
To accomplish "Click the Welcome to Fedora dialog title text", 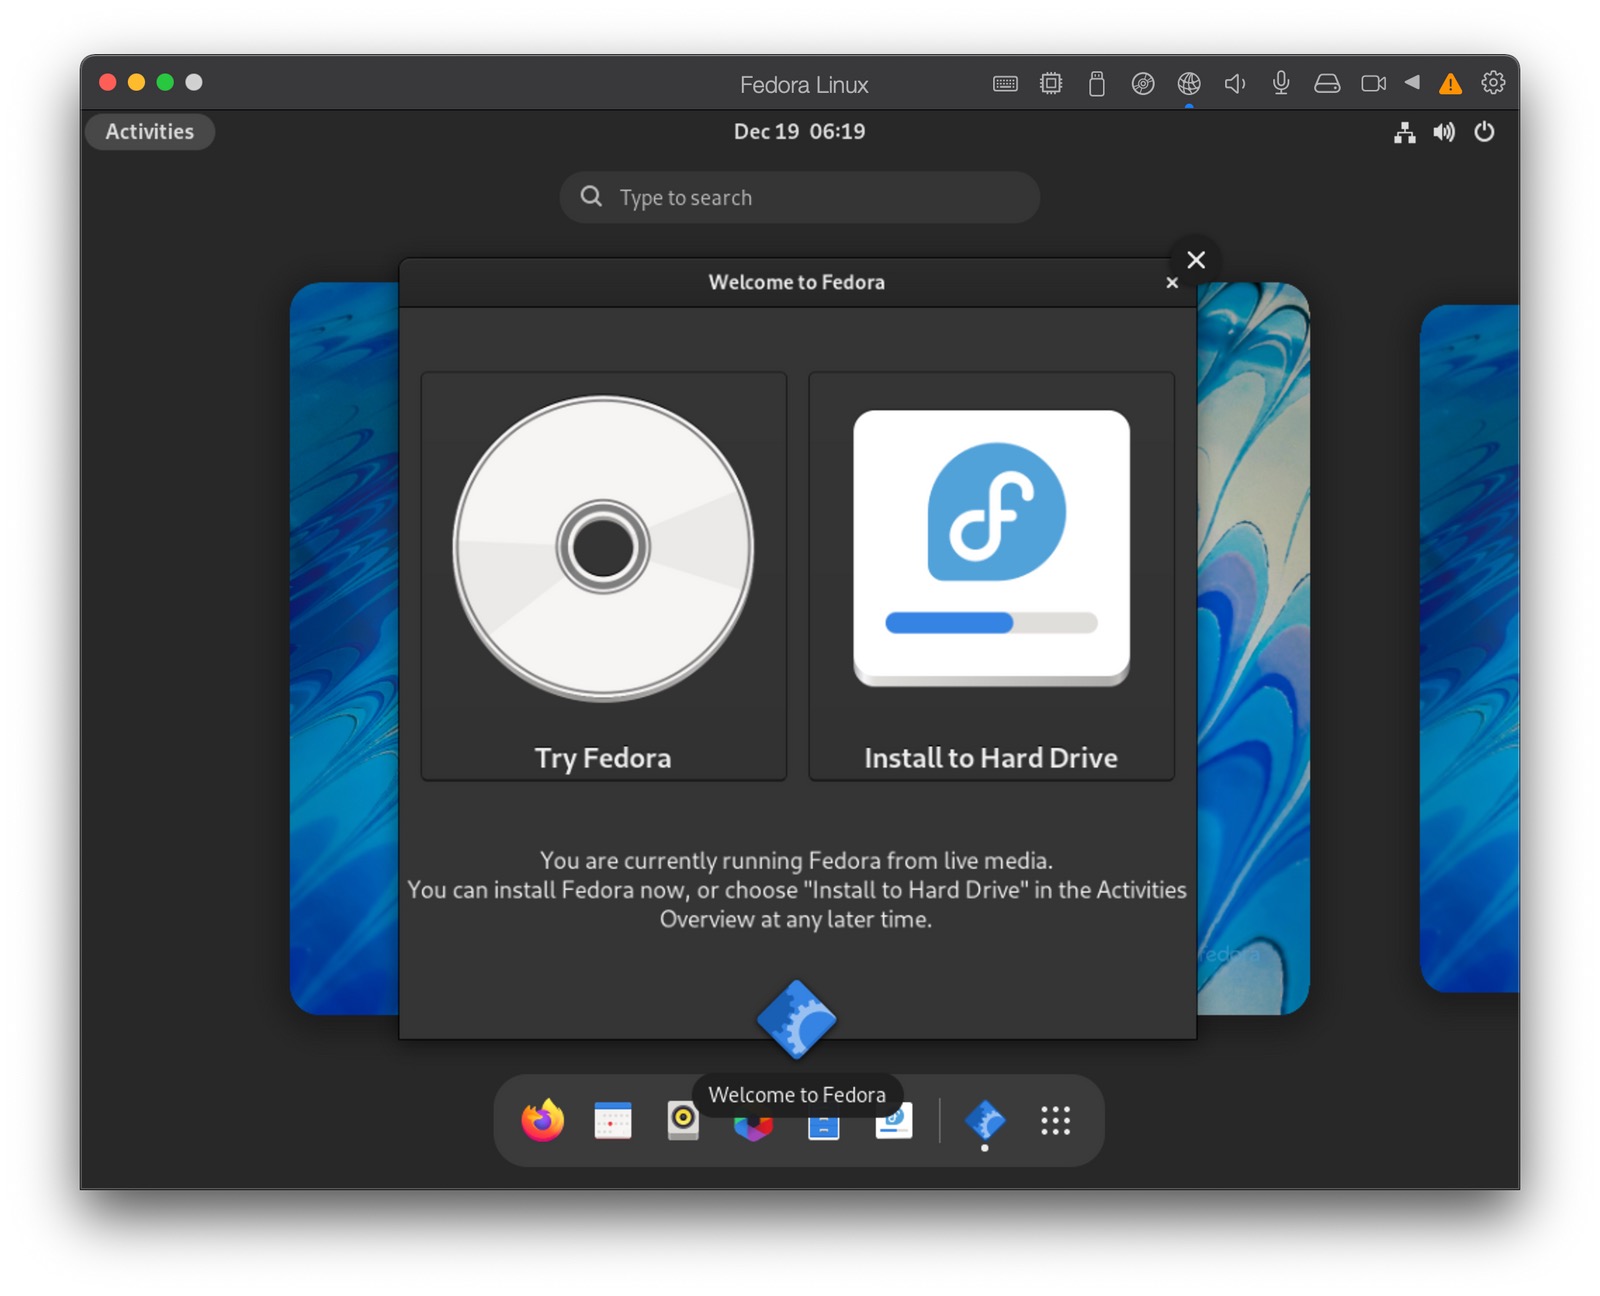I will 797,282.
